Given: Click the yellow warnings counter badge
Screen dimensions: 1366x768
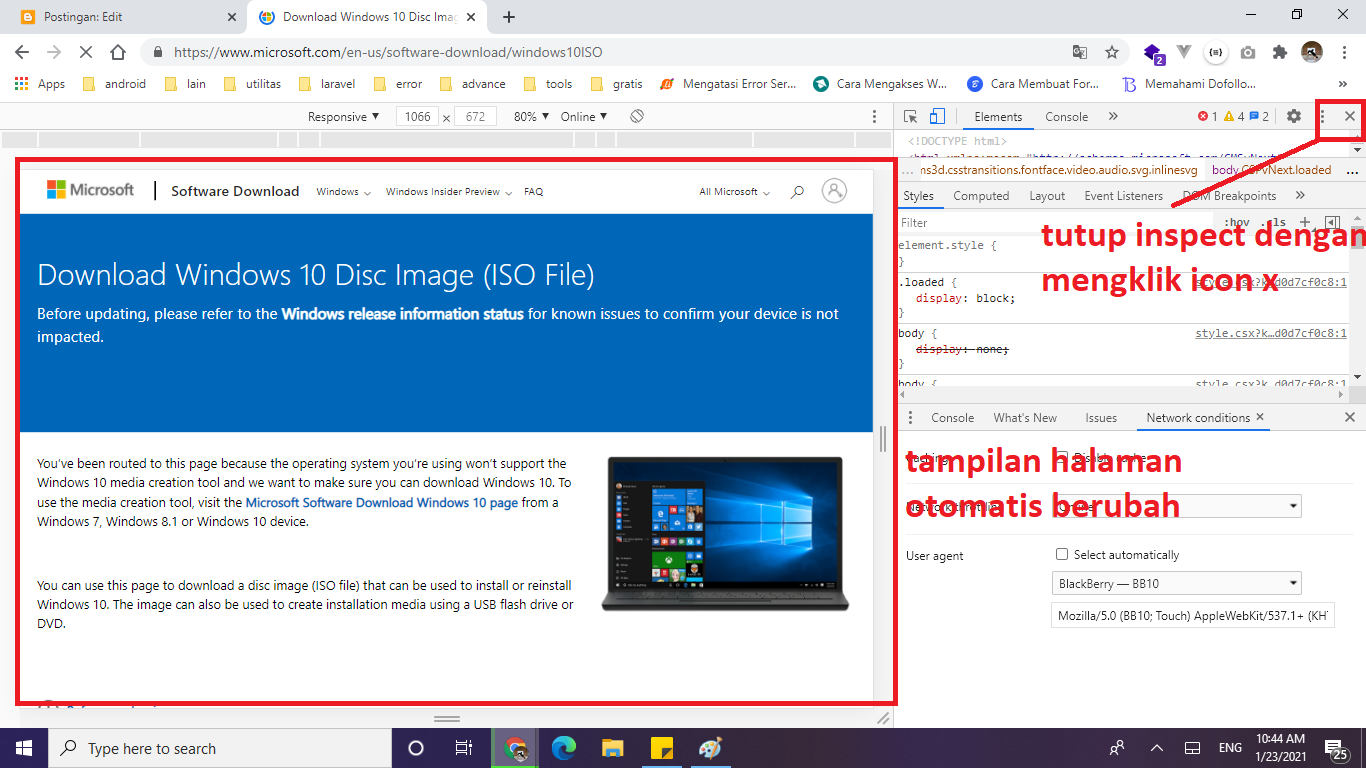Looking at the screenshot, I should coord(1233,116).
